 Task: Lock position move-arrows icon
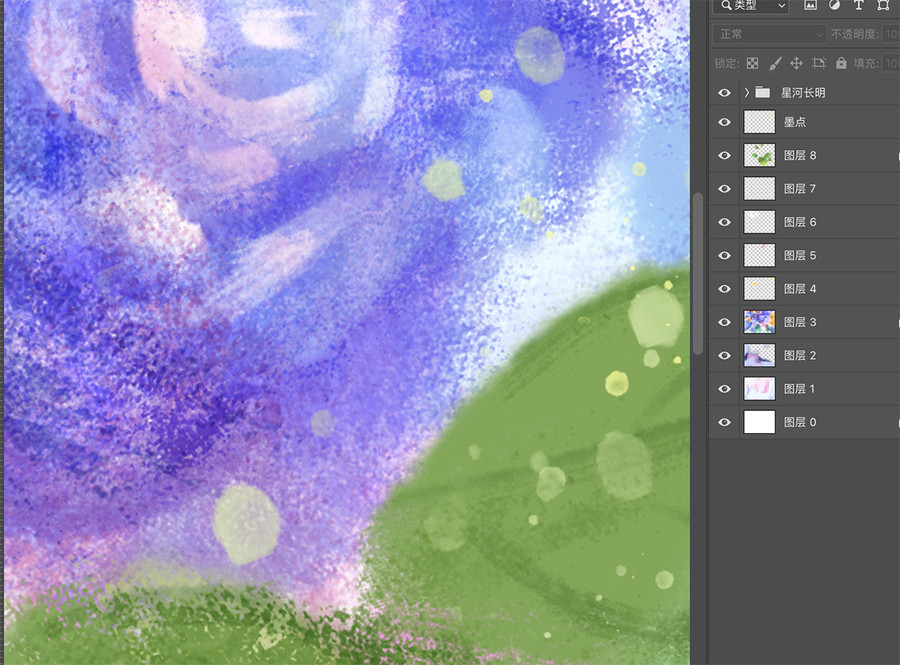click(x=796, y=63)
